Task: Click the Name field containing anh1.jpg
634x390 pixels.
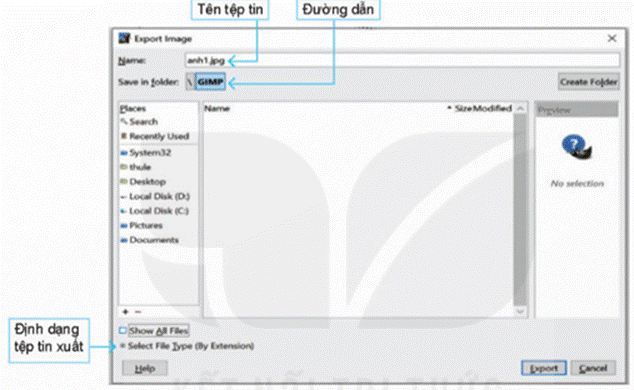Action: click(x=402, y=61)
